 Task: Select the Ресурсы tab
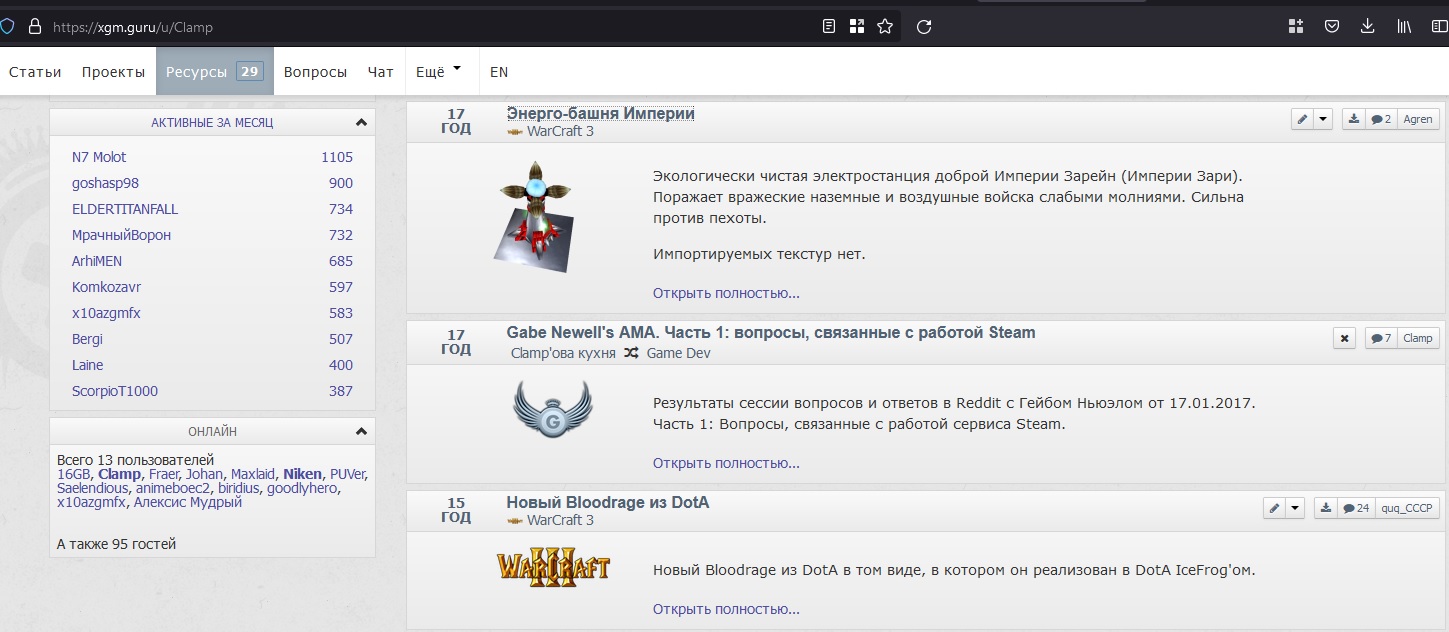[x=214, y=72]
